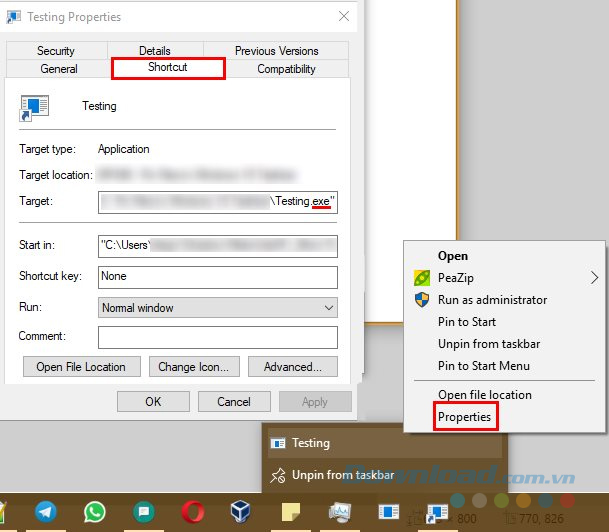Launch Opera browser from the taskbar
The height and width of the screenshot is (532, 609).
click(193, 512)
